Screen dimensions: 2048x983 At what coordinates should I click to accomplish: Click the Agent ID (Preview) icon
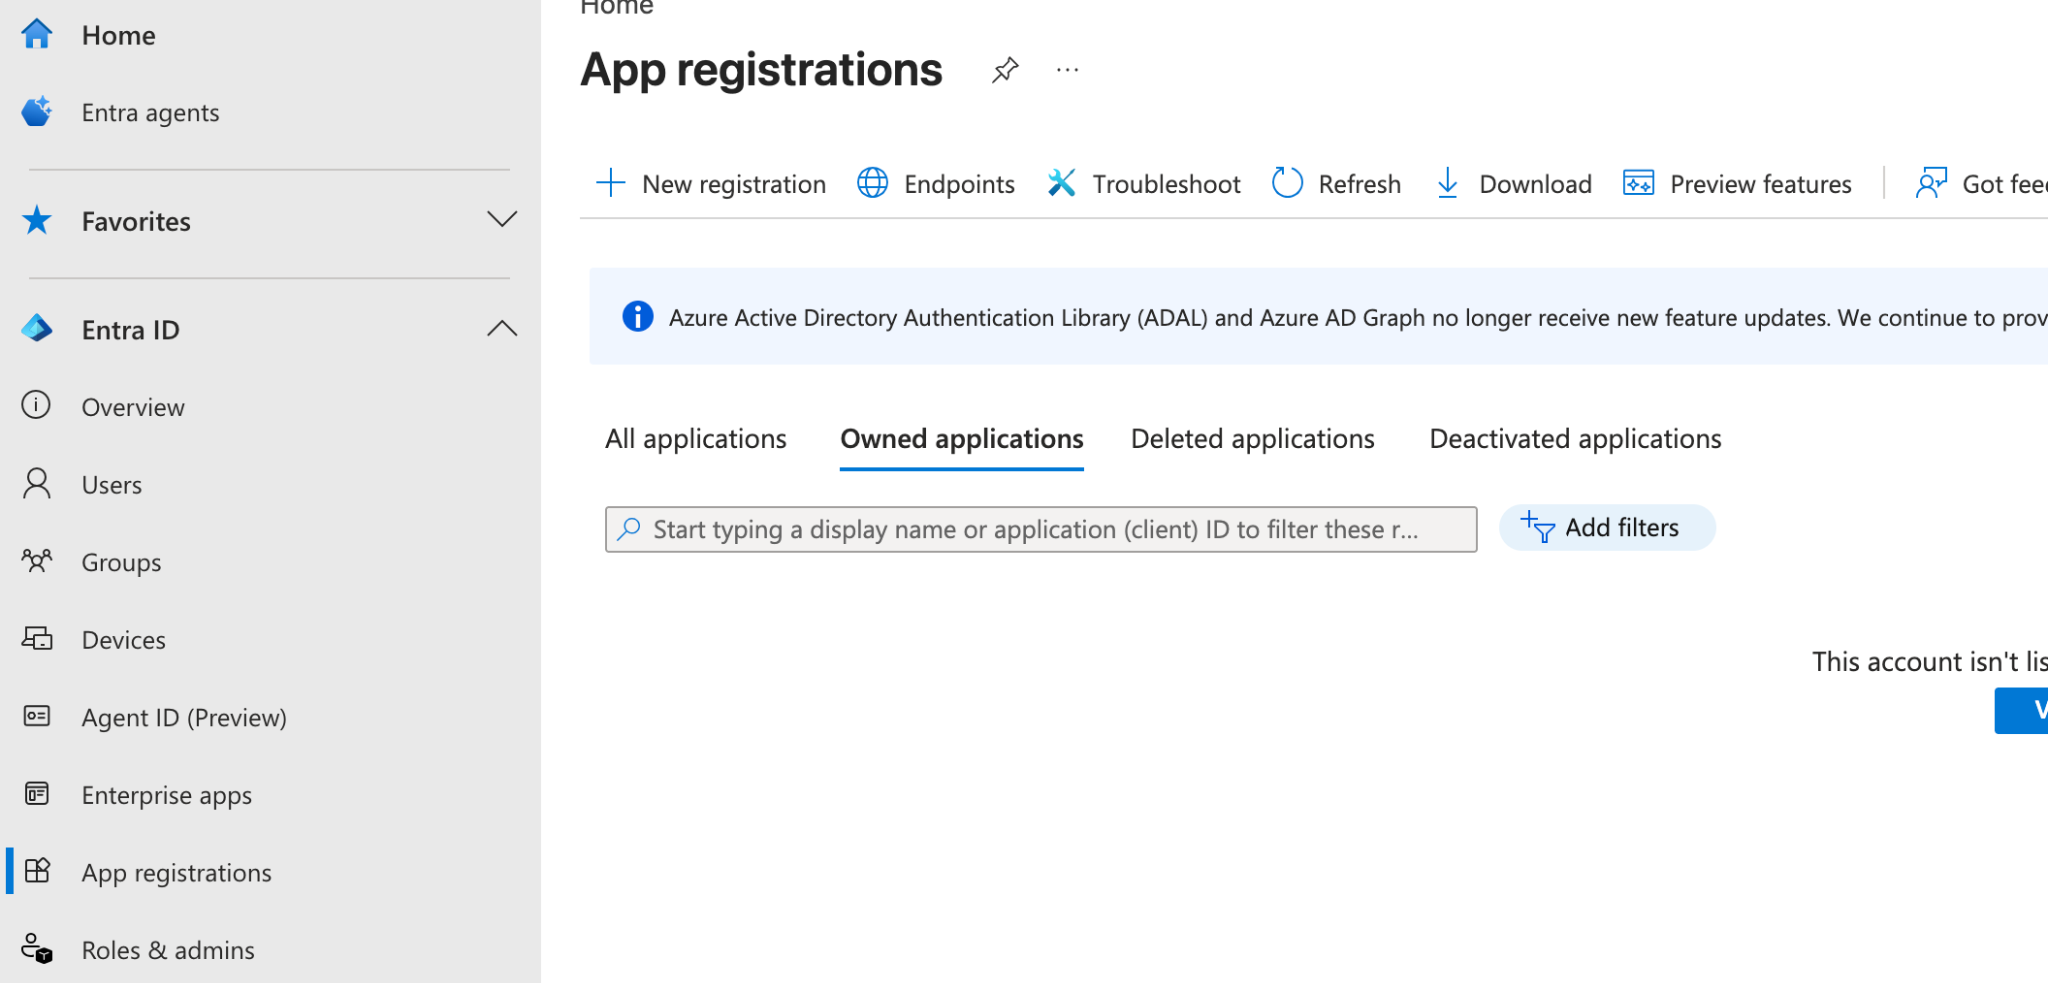point(37,716)
